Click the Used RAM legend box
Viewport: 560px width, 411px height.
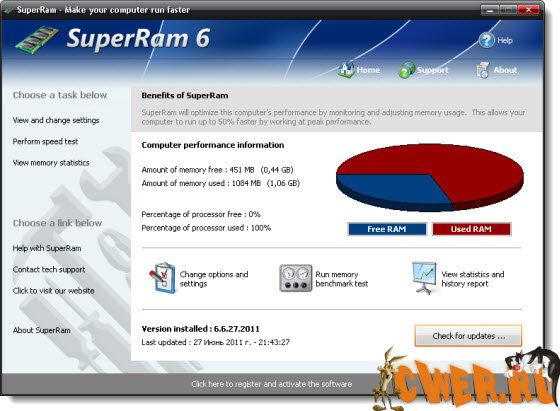tap(471, 229)
